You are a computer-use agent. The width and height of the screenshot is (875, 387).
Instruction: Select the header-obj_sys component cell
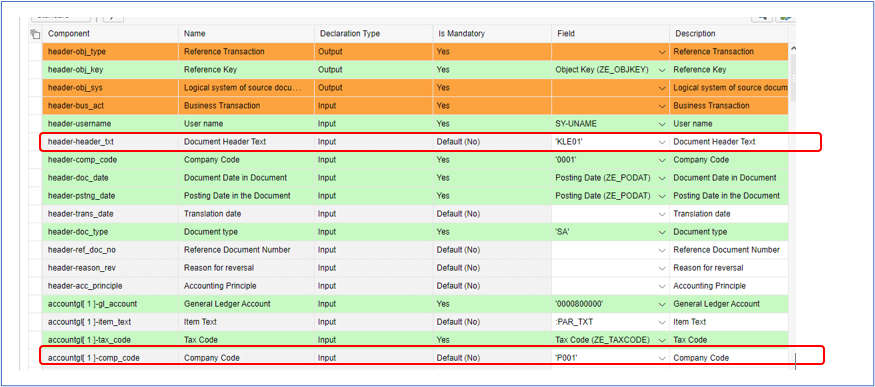click(x=110, y=88)
